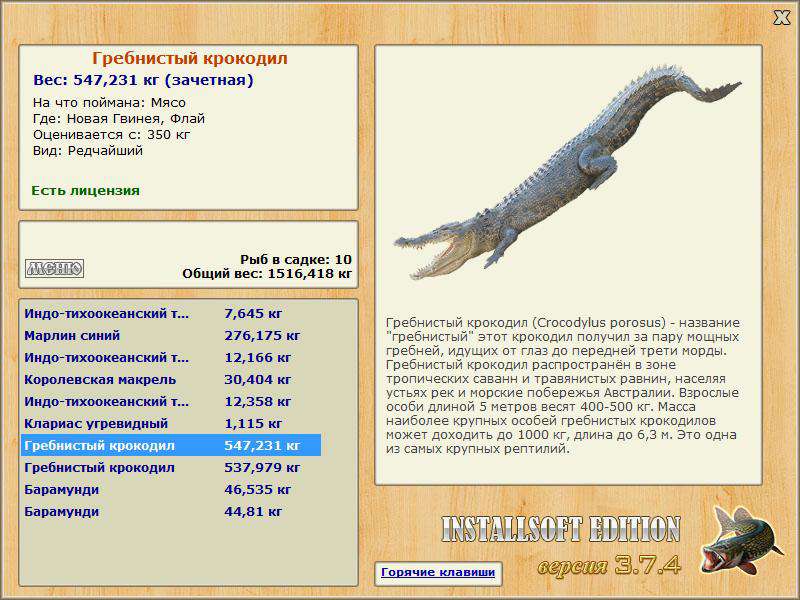This screenshot has height=600, width=800.
Task: Click the Вид: Редчайший line
Action: [x=88, y=151]
